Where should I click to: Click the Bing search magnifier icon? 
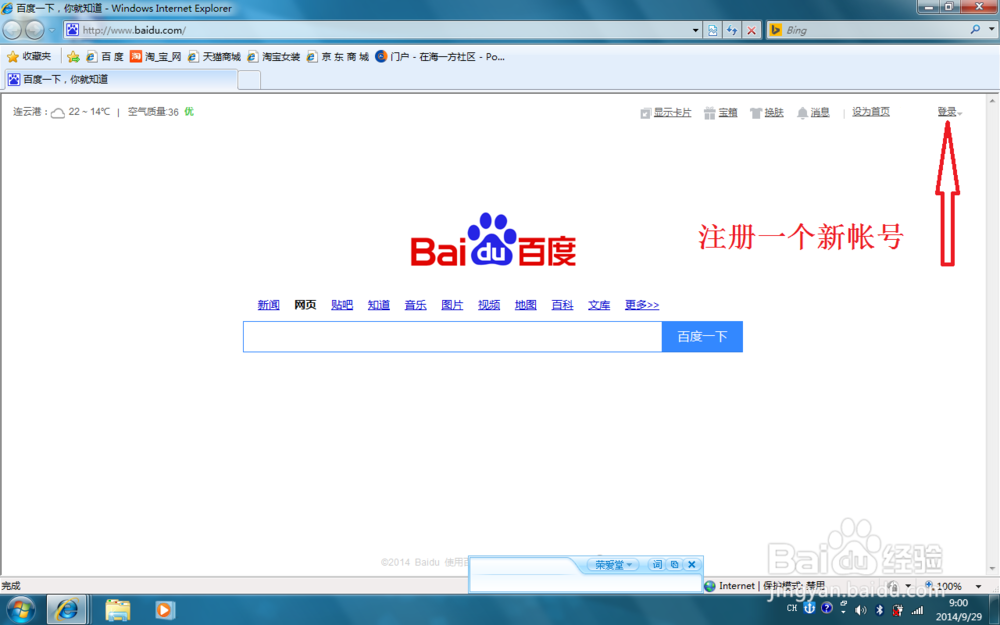pyautogui.click(x=975, y=29)
